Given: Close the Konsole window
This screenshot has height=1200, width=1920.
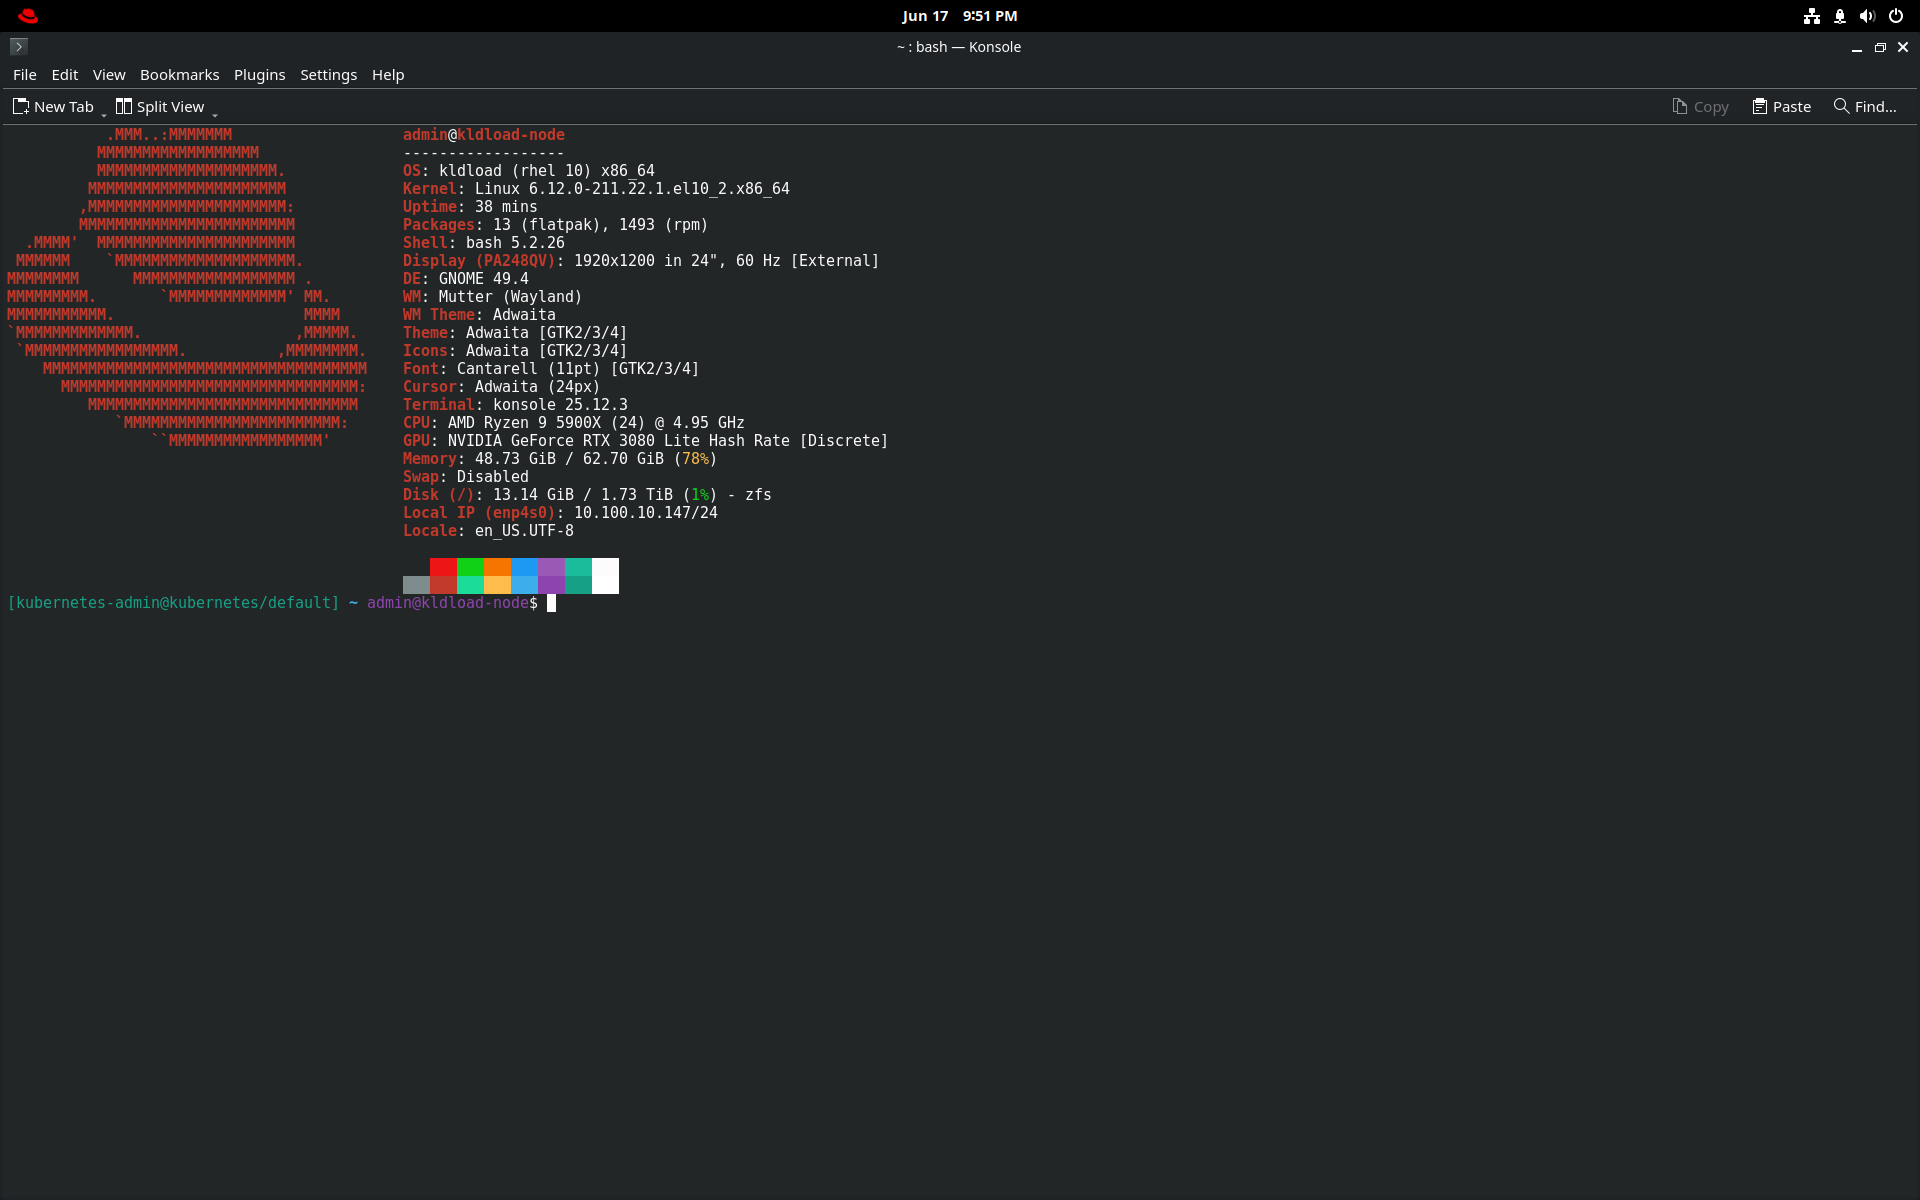Looking at the screenshot, I should pyautogui.click(x=1903, y=47).
